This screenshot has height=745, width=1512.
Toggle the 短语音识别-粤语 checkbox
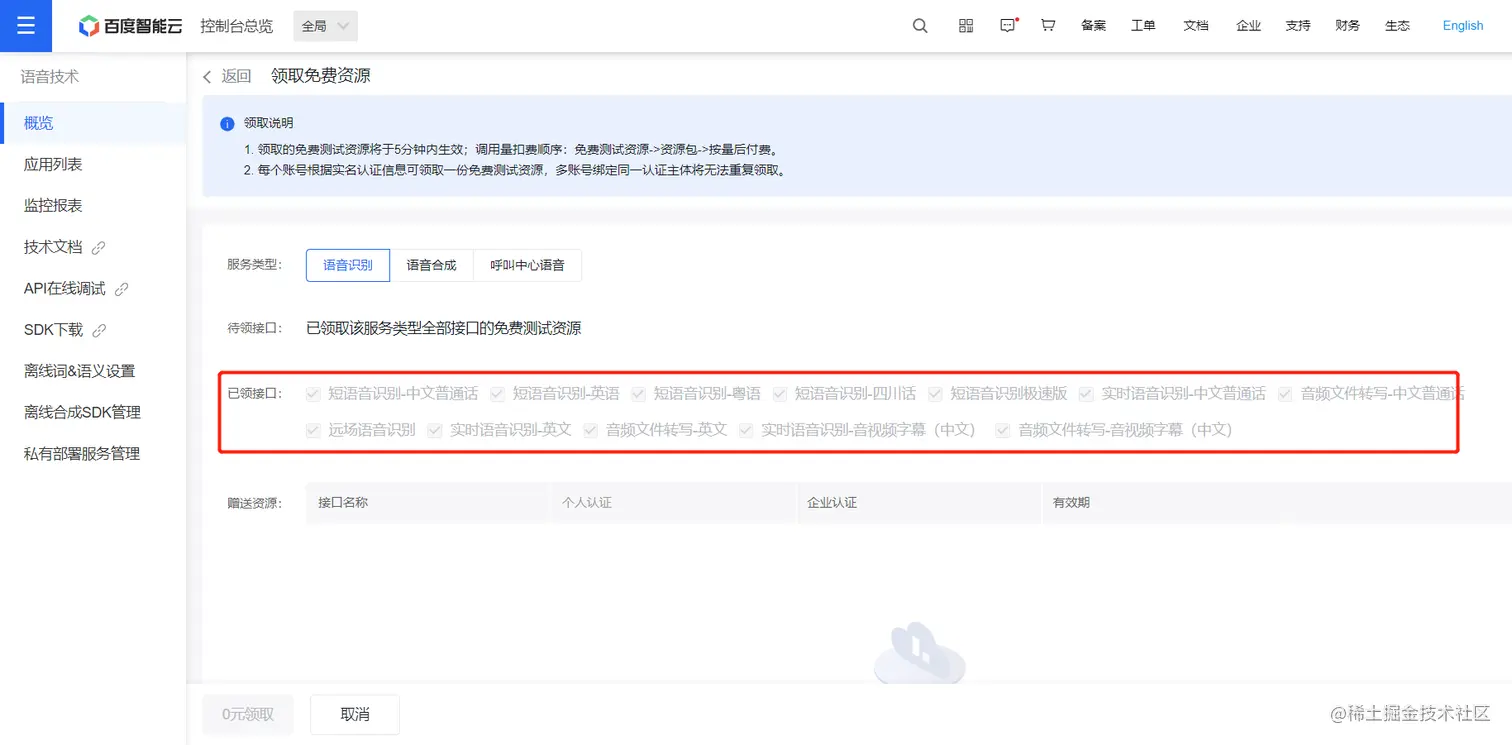639,394
